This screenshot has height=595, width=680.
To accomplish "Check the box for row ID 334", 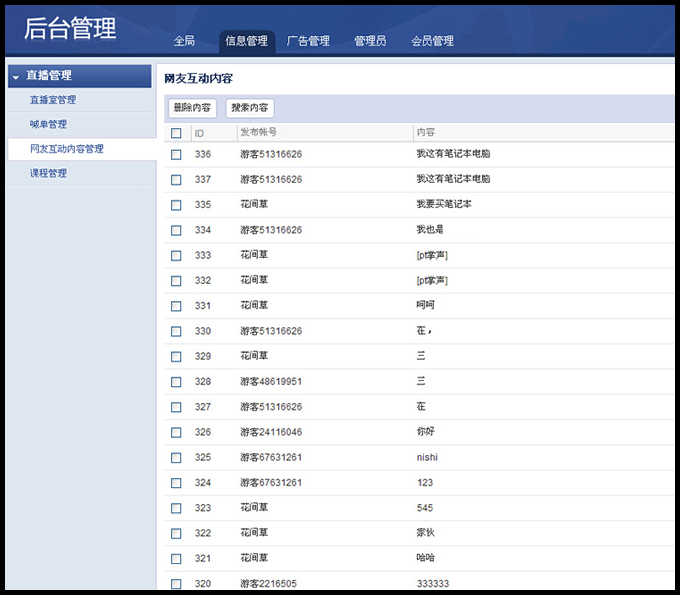I will (x=176, y=230).
